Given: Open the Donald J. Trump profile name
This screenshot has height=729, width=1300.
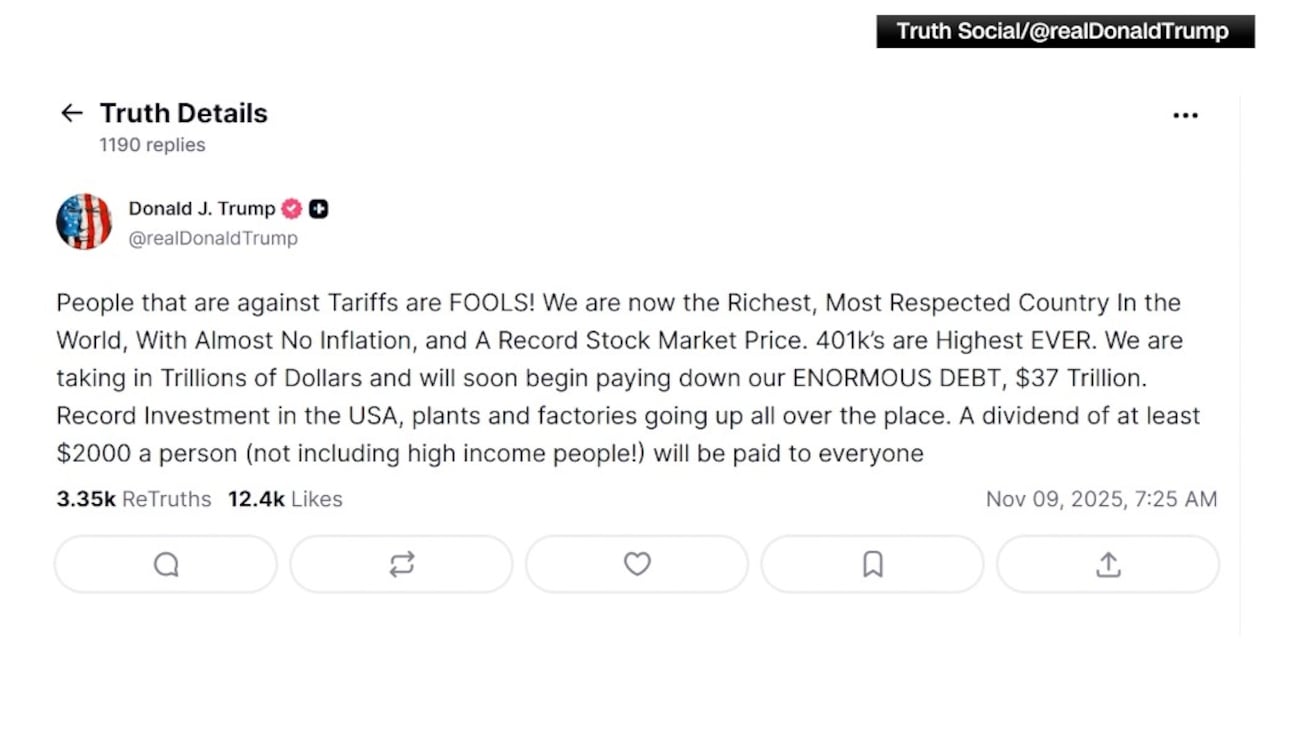Looking at the screenshot, I should pos(201,209).
